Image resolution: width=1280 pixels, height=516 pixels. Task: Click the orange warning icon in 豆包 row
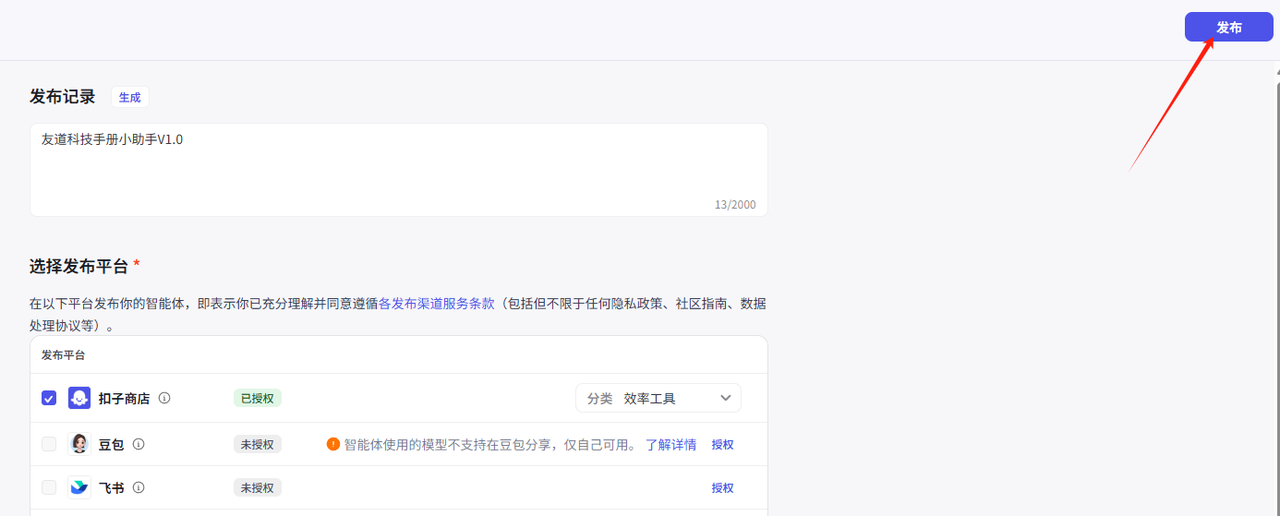pos(333,444)
